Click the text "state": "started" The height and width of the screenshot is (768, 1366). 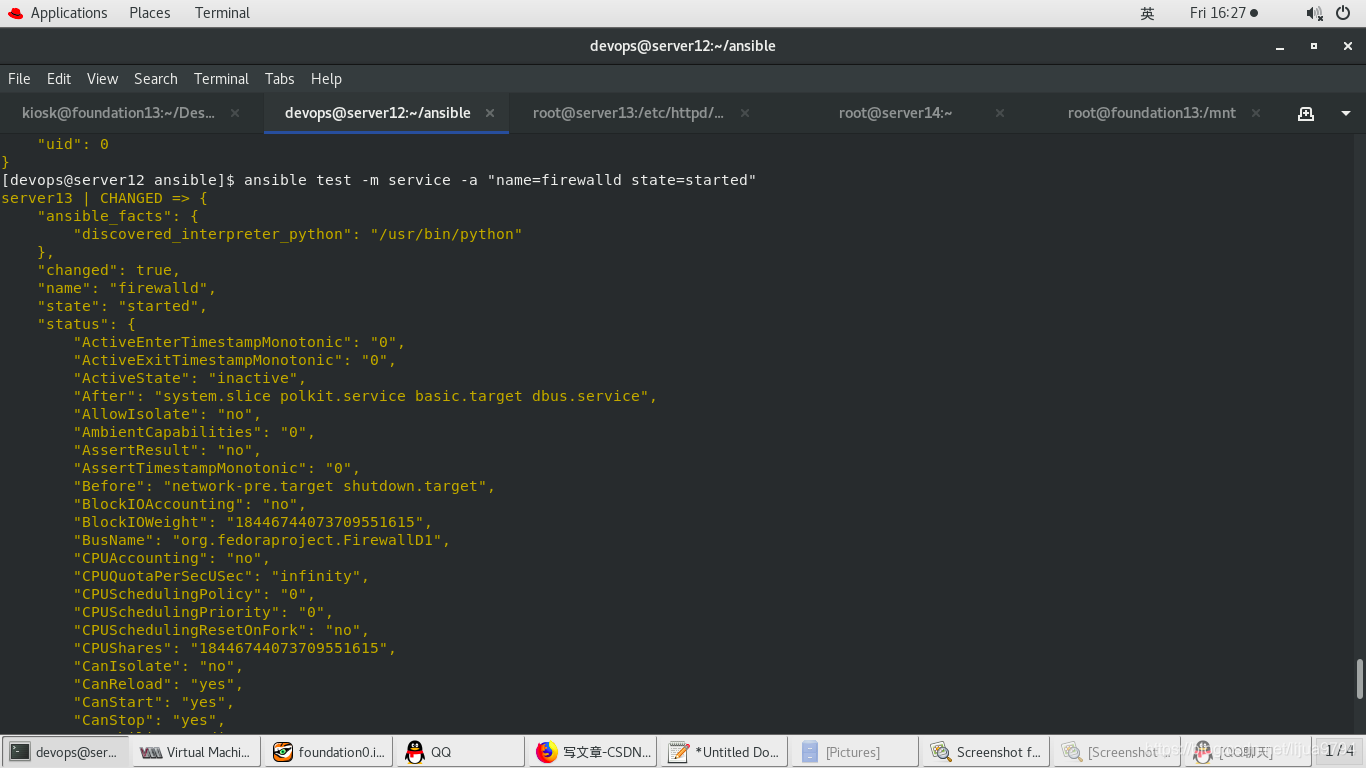(122, 306)
